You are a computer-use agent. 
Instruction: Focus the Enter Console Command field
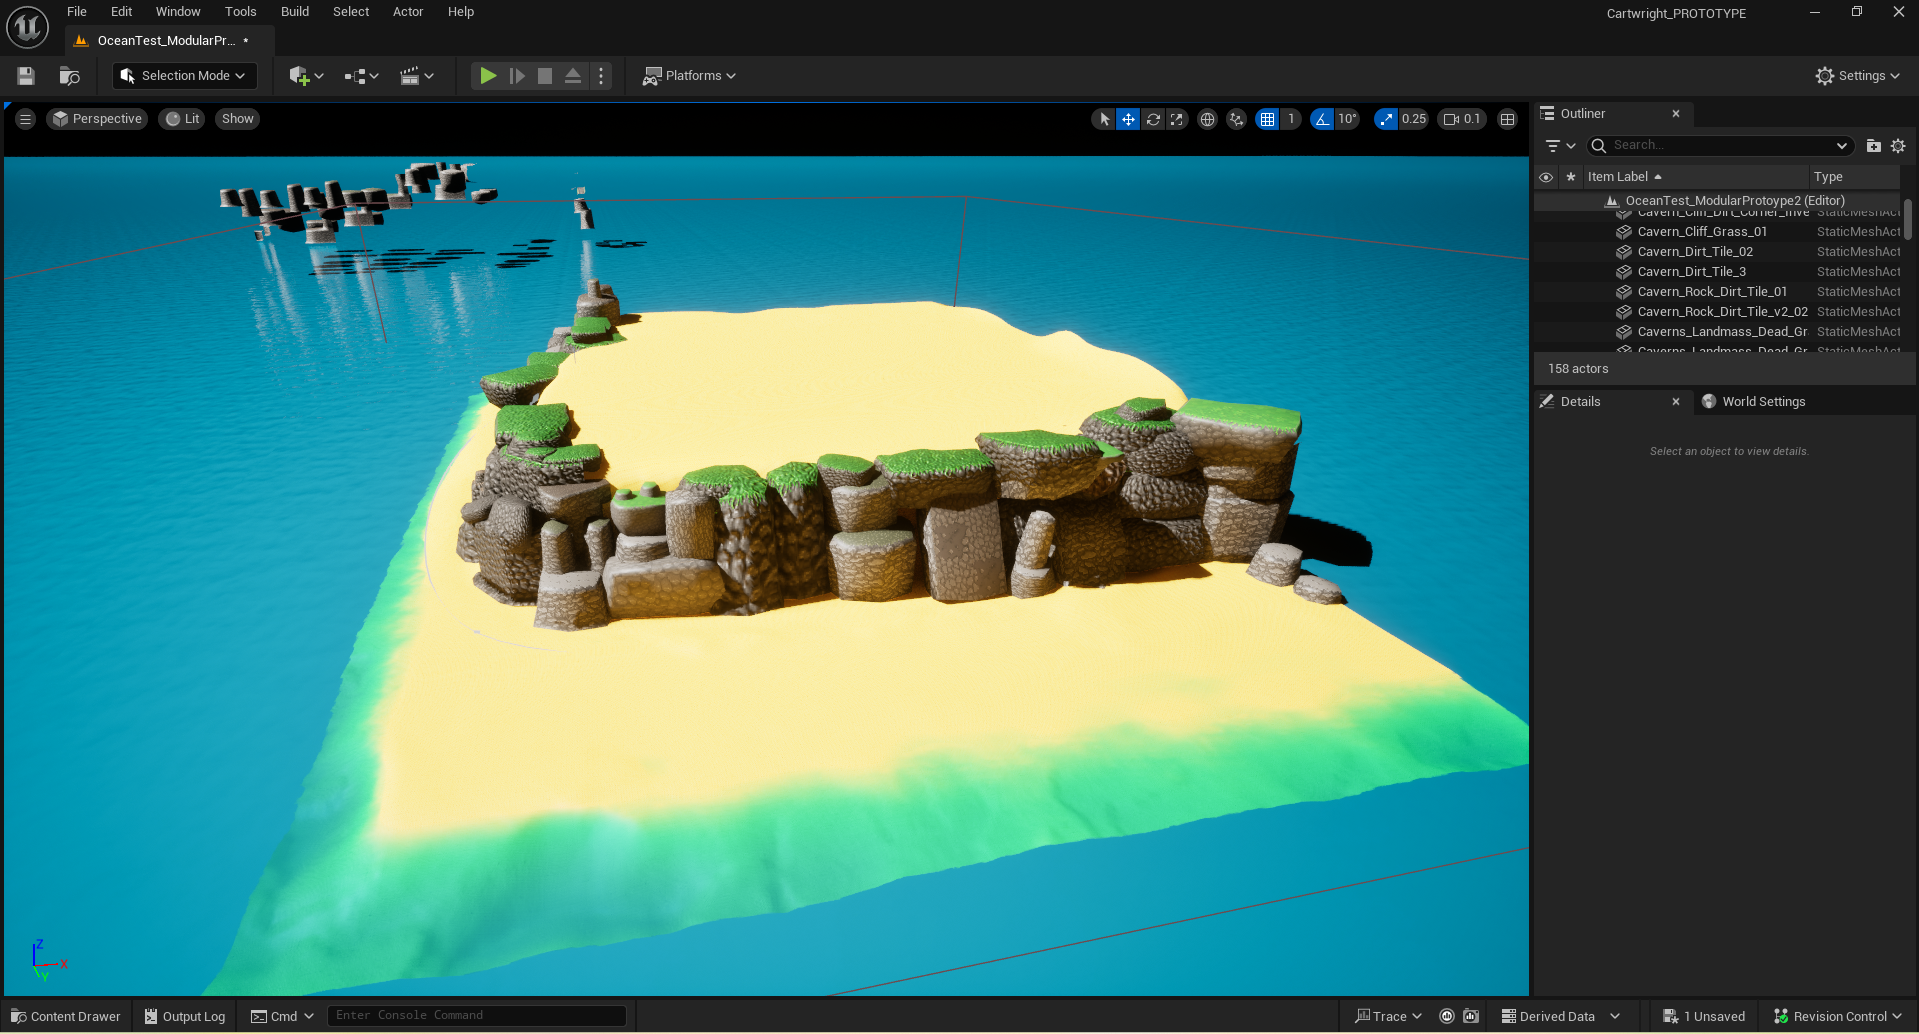477,1016
